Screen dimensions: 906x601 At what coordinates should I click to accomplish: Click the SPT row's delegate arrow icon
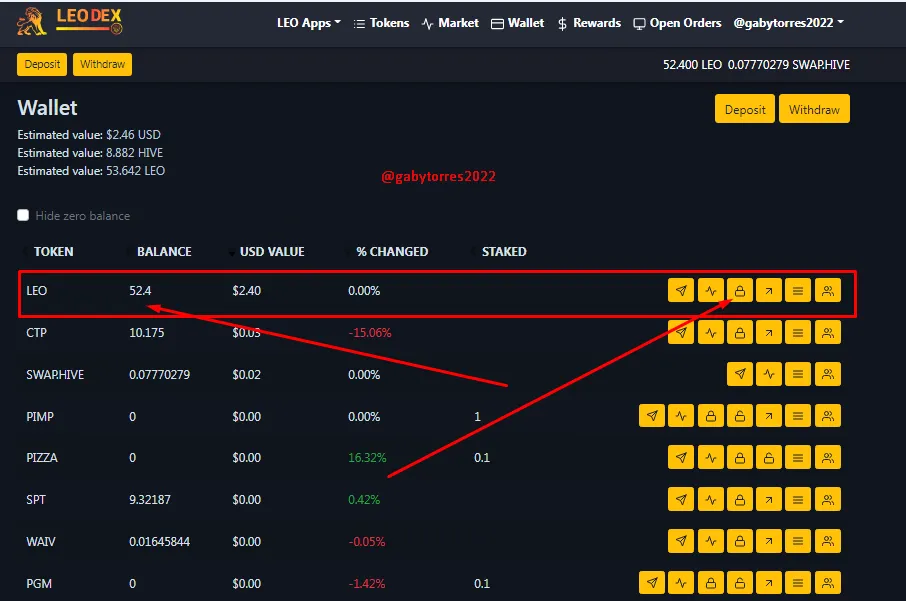point(768,499)
